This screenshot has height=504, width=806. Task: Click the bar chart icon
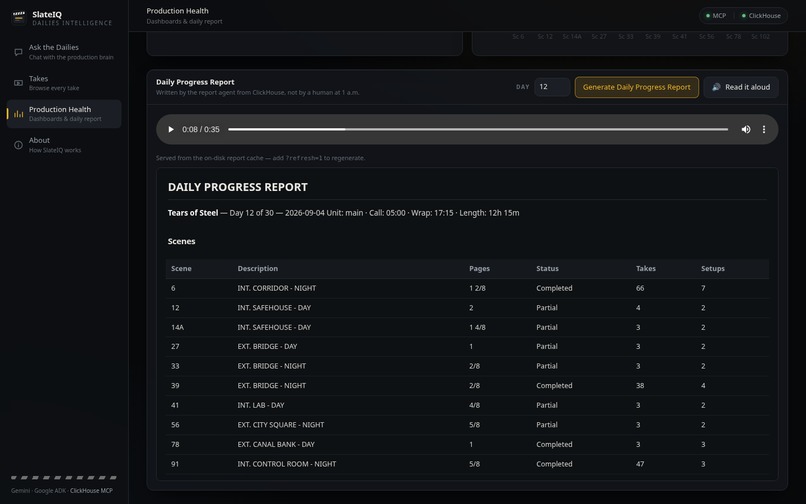(19, 114)
